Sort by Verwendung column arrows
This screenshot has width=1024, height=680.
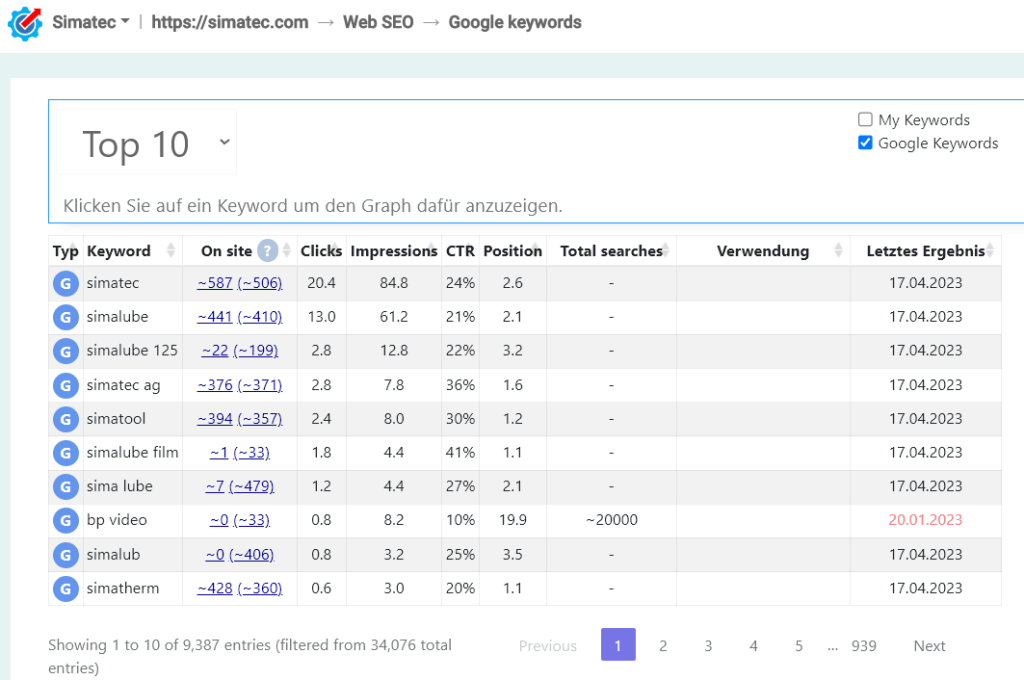coord(839,250)
